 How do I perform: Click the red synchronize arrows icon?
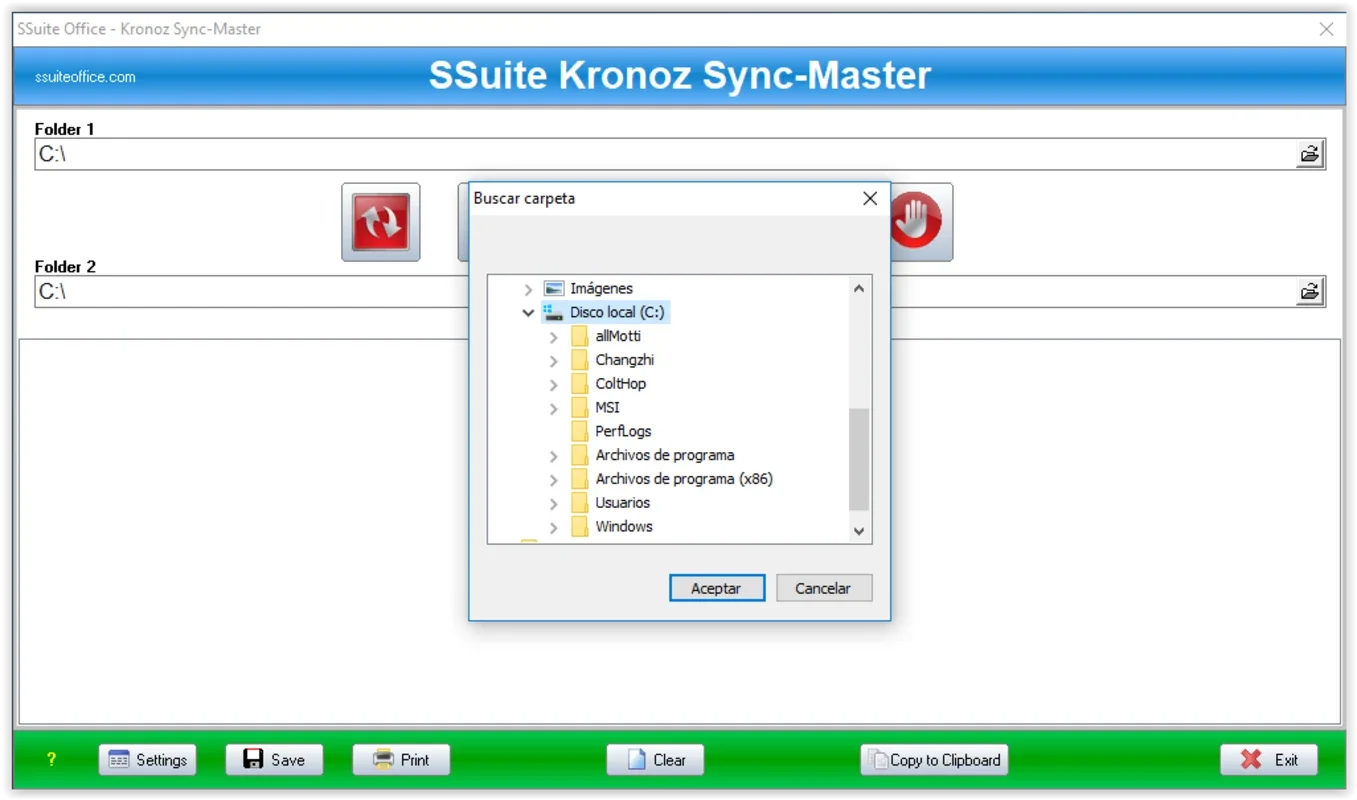pos(381,222)
